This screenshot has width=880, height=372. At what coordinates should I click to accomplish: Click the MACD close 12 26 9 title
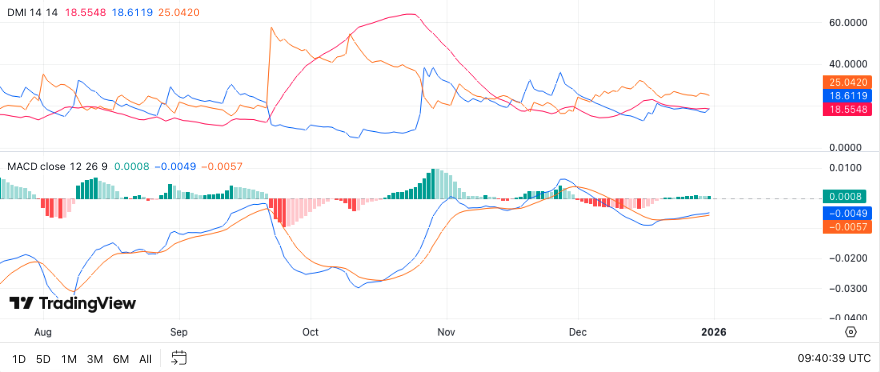pos(57,167)
